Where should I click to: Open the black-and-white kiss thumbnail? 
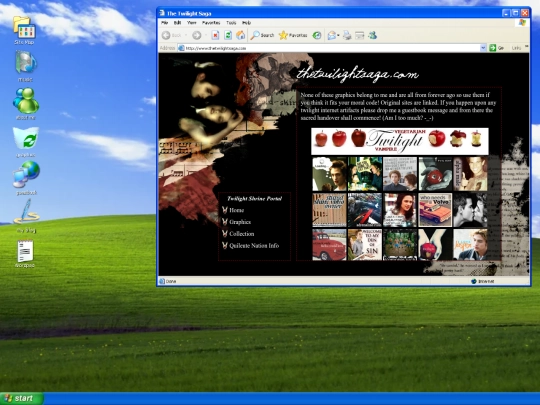point(470,210)
